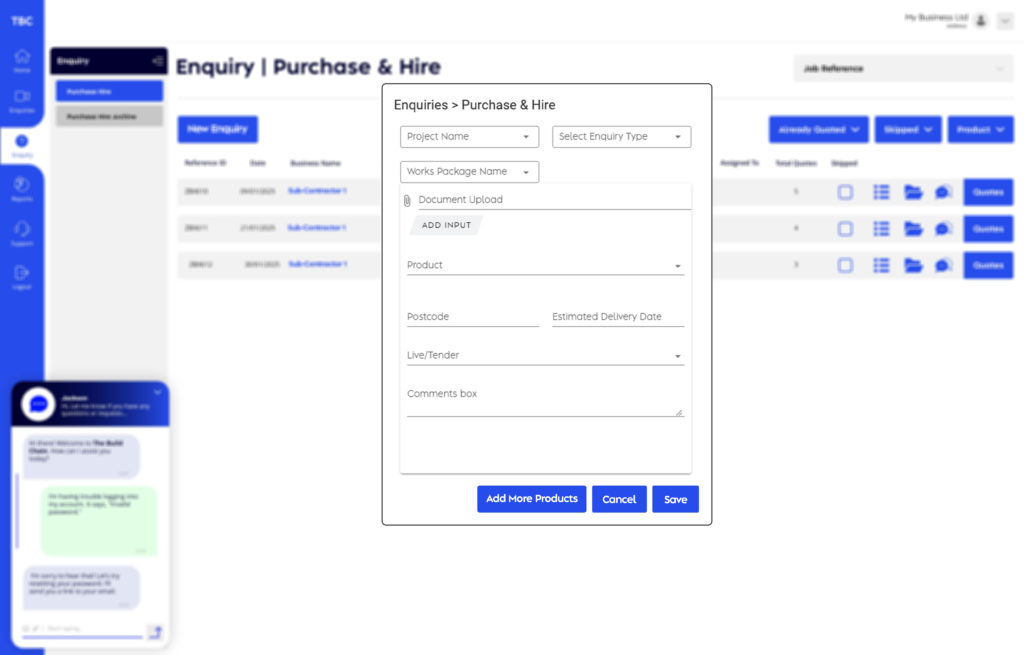Click the user profile avatar icon at top right
1024x655 pixels.
pos(981,20)
